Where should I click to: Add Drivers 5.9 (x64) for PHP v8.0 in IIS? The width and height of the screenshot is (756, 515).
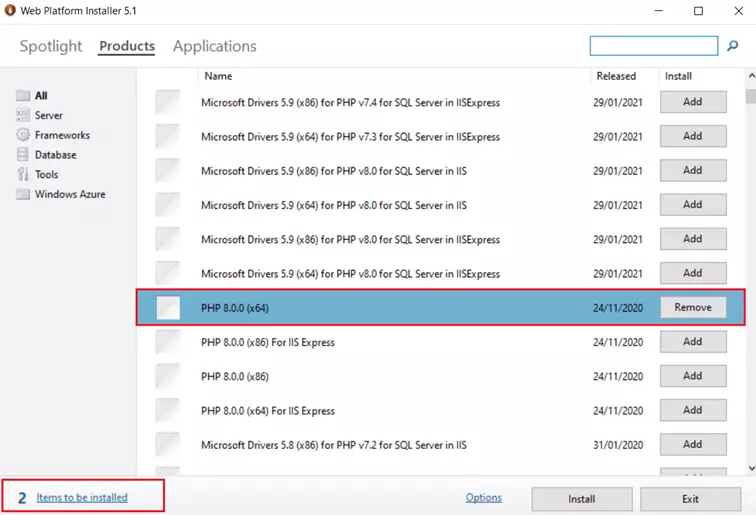point(693,204)
